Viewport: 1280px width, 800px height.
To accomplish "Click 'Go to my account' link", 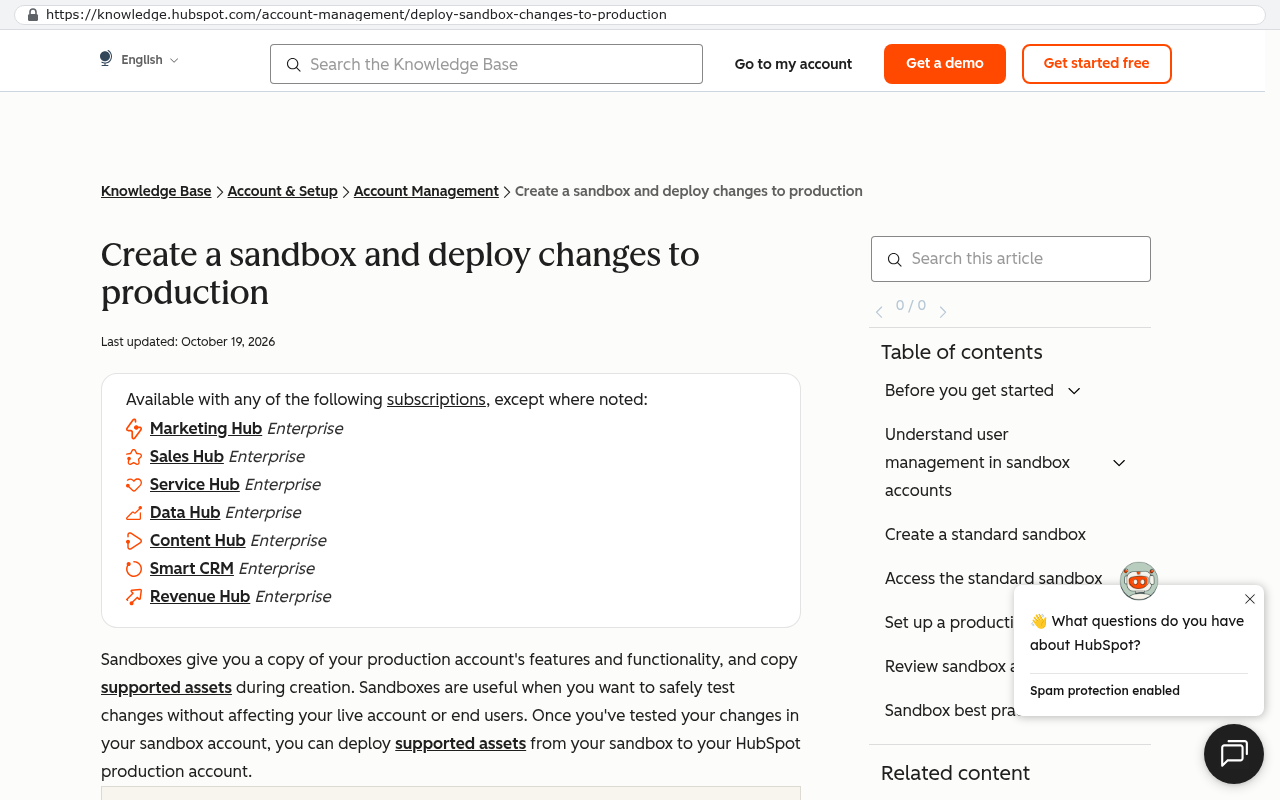I will pyautogui.click(x=793, y=64).
